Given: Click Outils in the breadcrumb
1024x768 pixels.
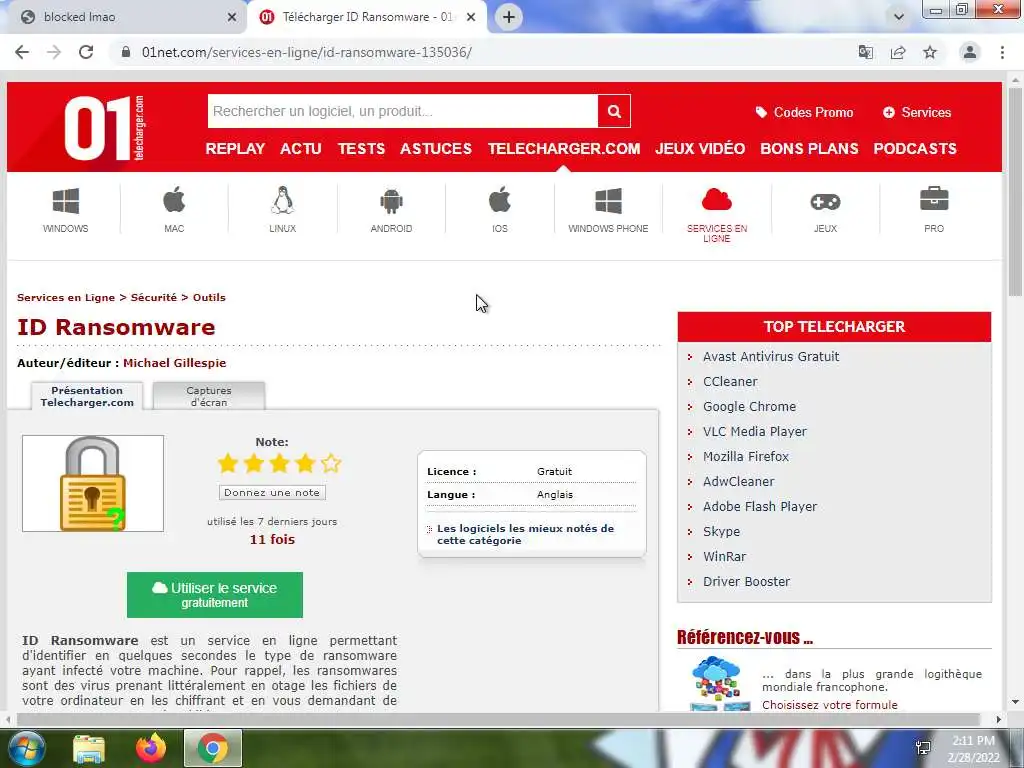Looking at the screenshot, I should 209,298.
